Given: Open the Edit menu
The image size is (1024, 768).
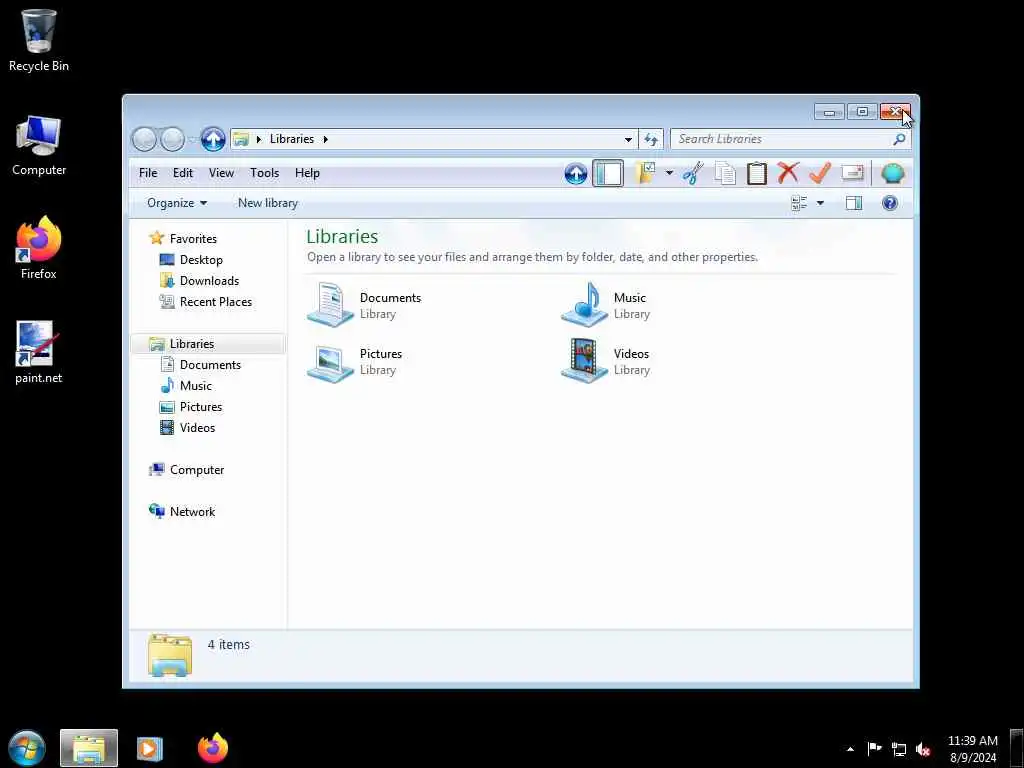Looking at the screenshot, I should point(183,173).
